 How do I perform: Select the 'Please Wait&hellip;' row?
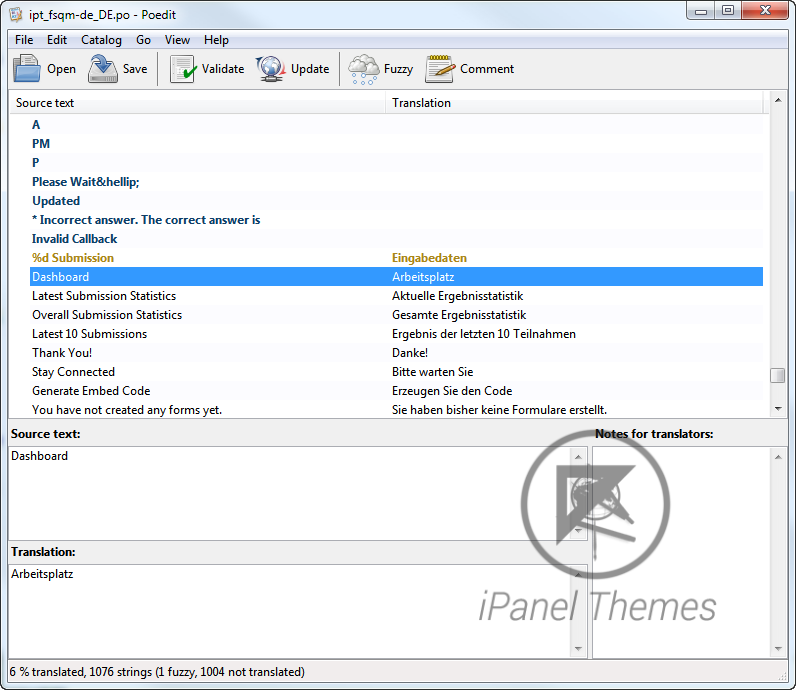coord(396,182)
